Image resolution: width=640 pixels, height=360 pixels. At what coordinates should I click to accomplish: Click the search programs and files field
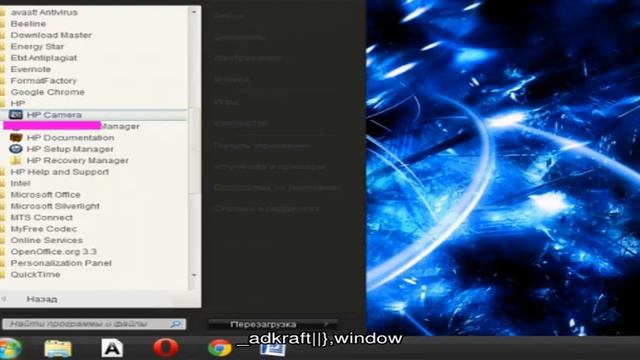point(94,324)
